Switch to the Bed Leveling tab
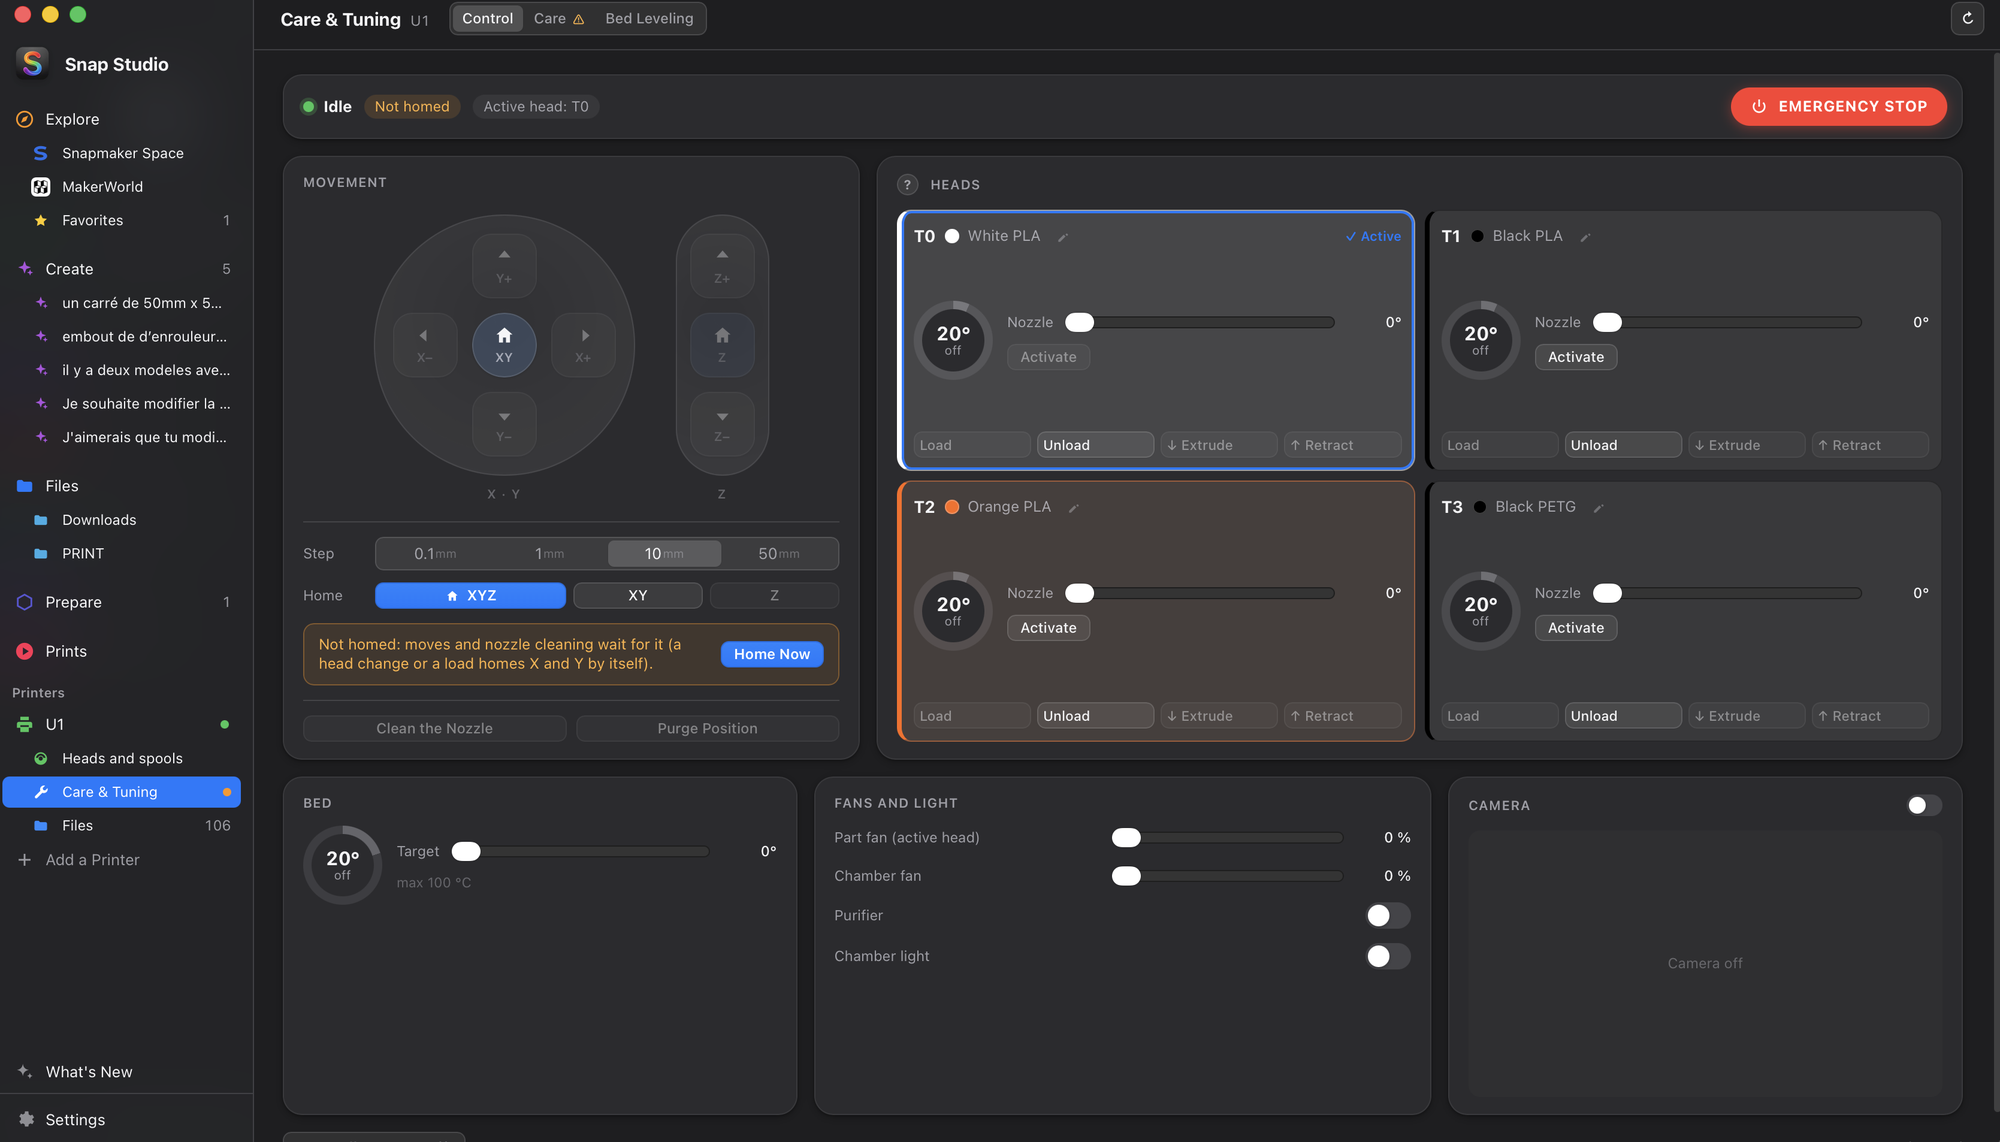This screenshot has height=1142, width=2000. pyautogui.click(x=649, y=19)
